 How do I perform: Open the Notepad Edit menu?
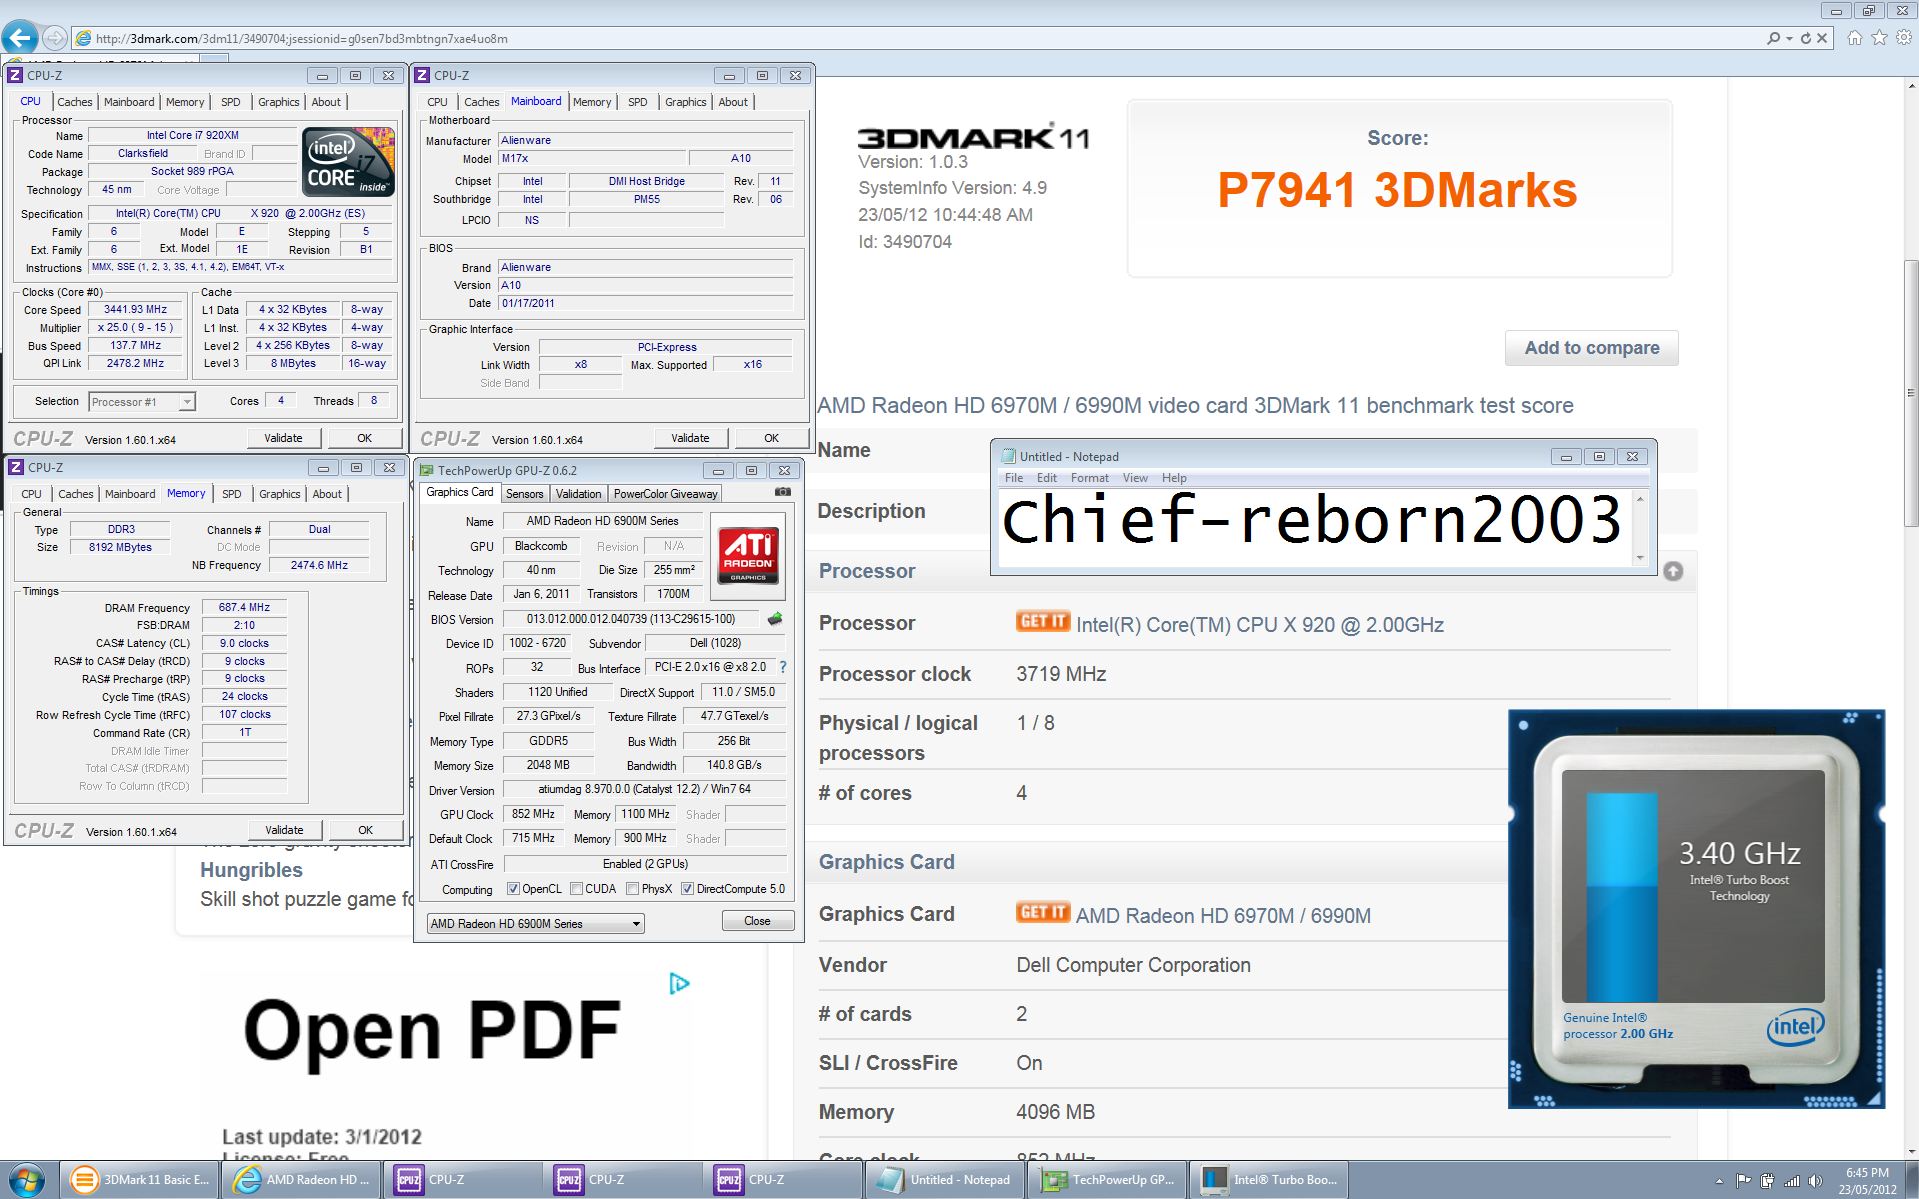click(1046, 478)
